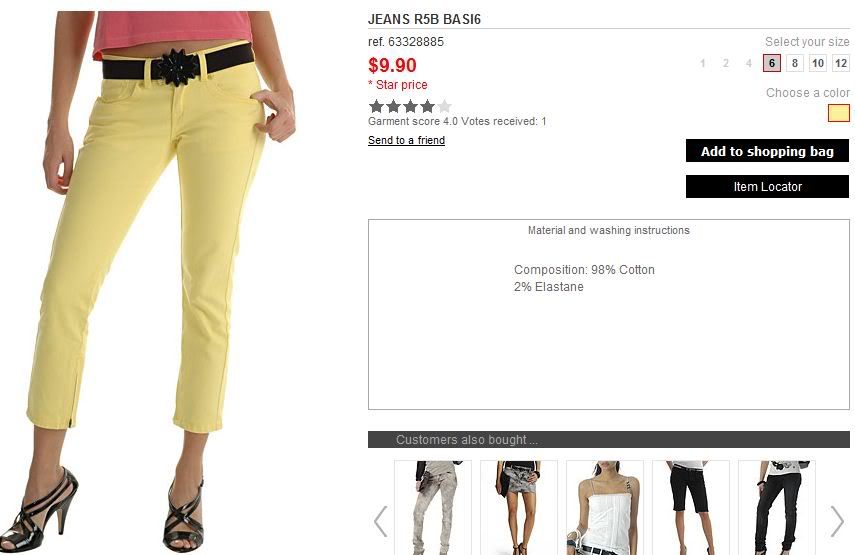This screenshot has width=855, height=555.
Task: Choose size 12
Action: tap(841, 63)
